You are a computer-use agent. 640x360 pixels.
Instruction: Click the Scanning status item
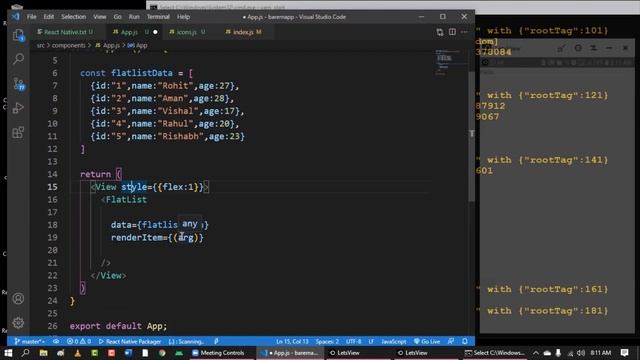pos(186,341)
